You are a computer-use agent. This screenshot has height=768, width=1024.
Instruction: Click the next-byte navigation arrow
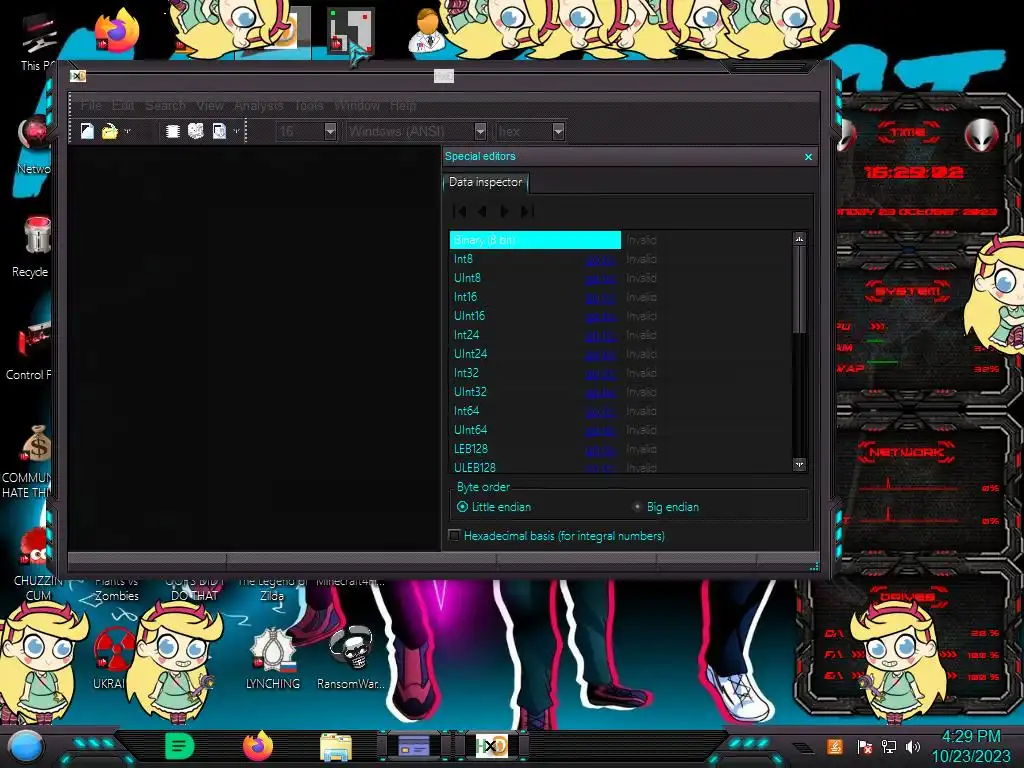tap(504, 211)
